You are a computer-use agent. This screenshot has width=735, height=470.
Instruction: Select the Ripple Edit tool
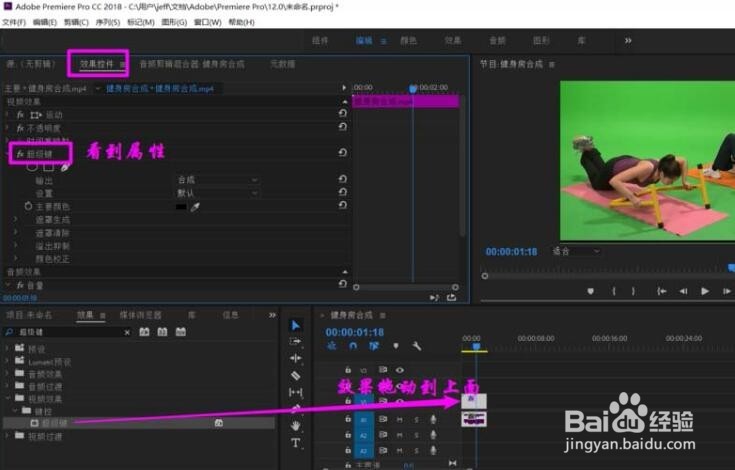(x=295, y=358)
